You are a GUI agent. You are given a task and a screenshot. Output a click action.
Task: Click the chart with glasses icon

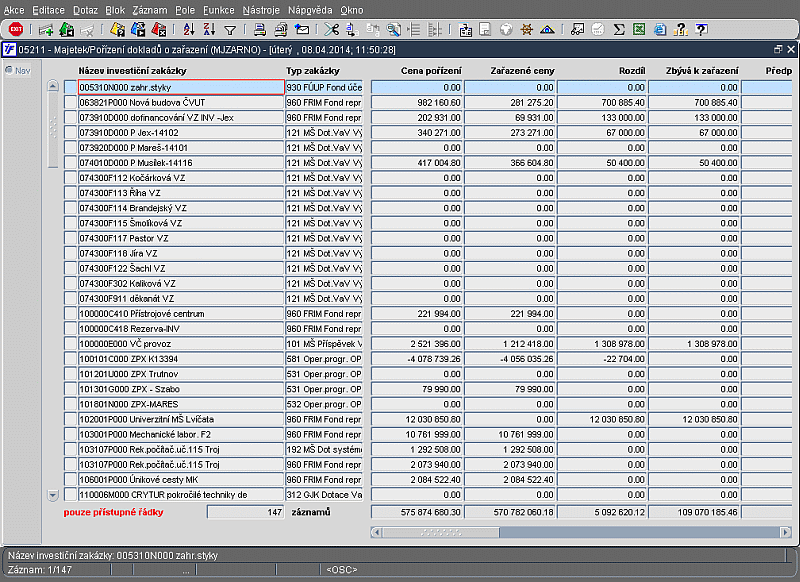click(x=578, y=30)
